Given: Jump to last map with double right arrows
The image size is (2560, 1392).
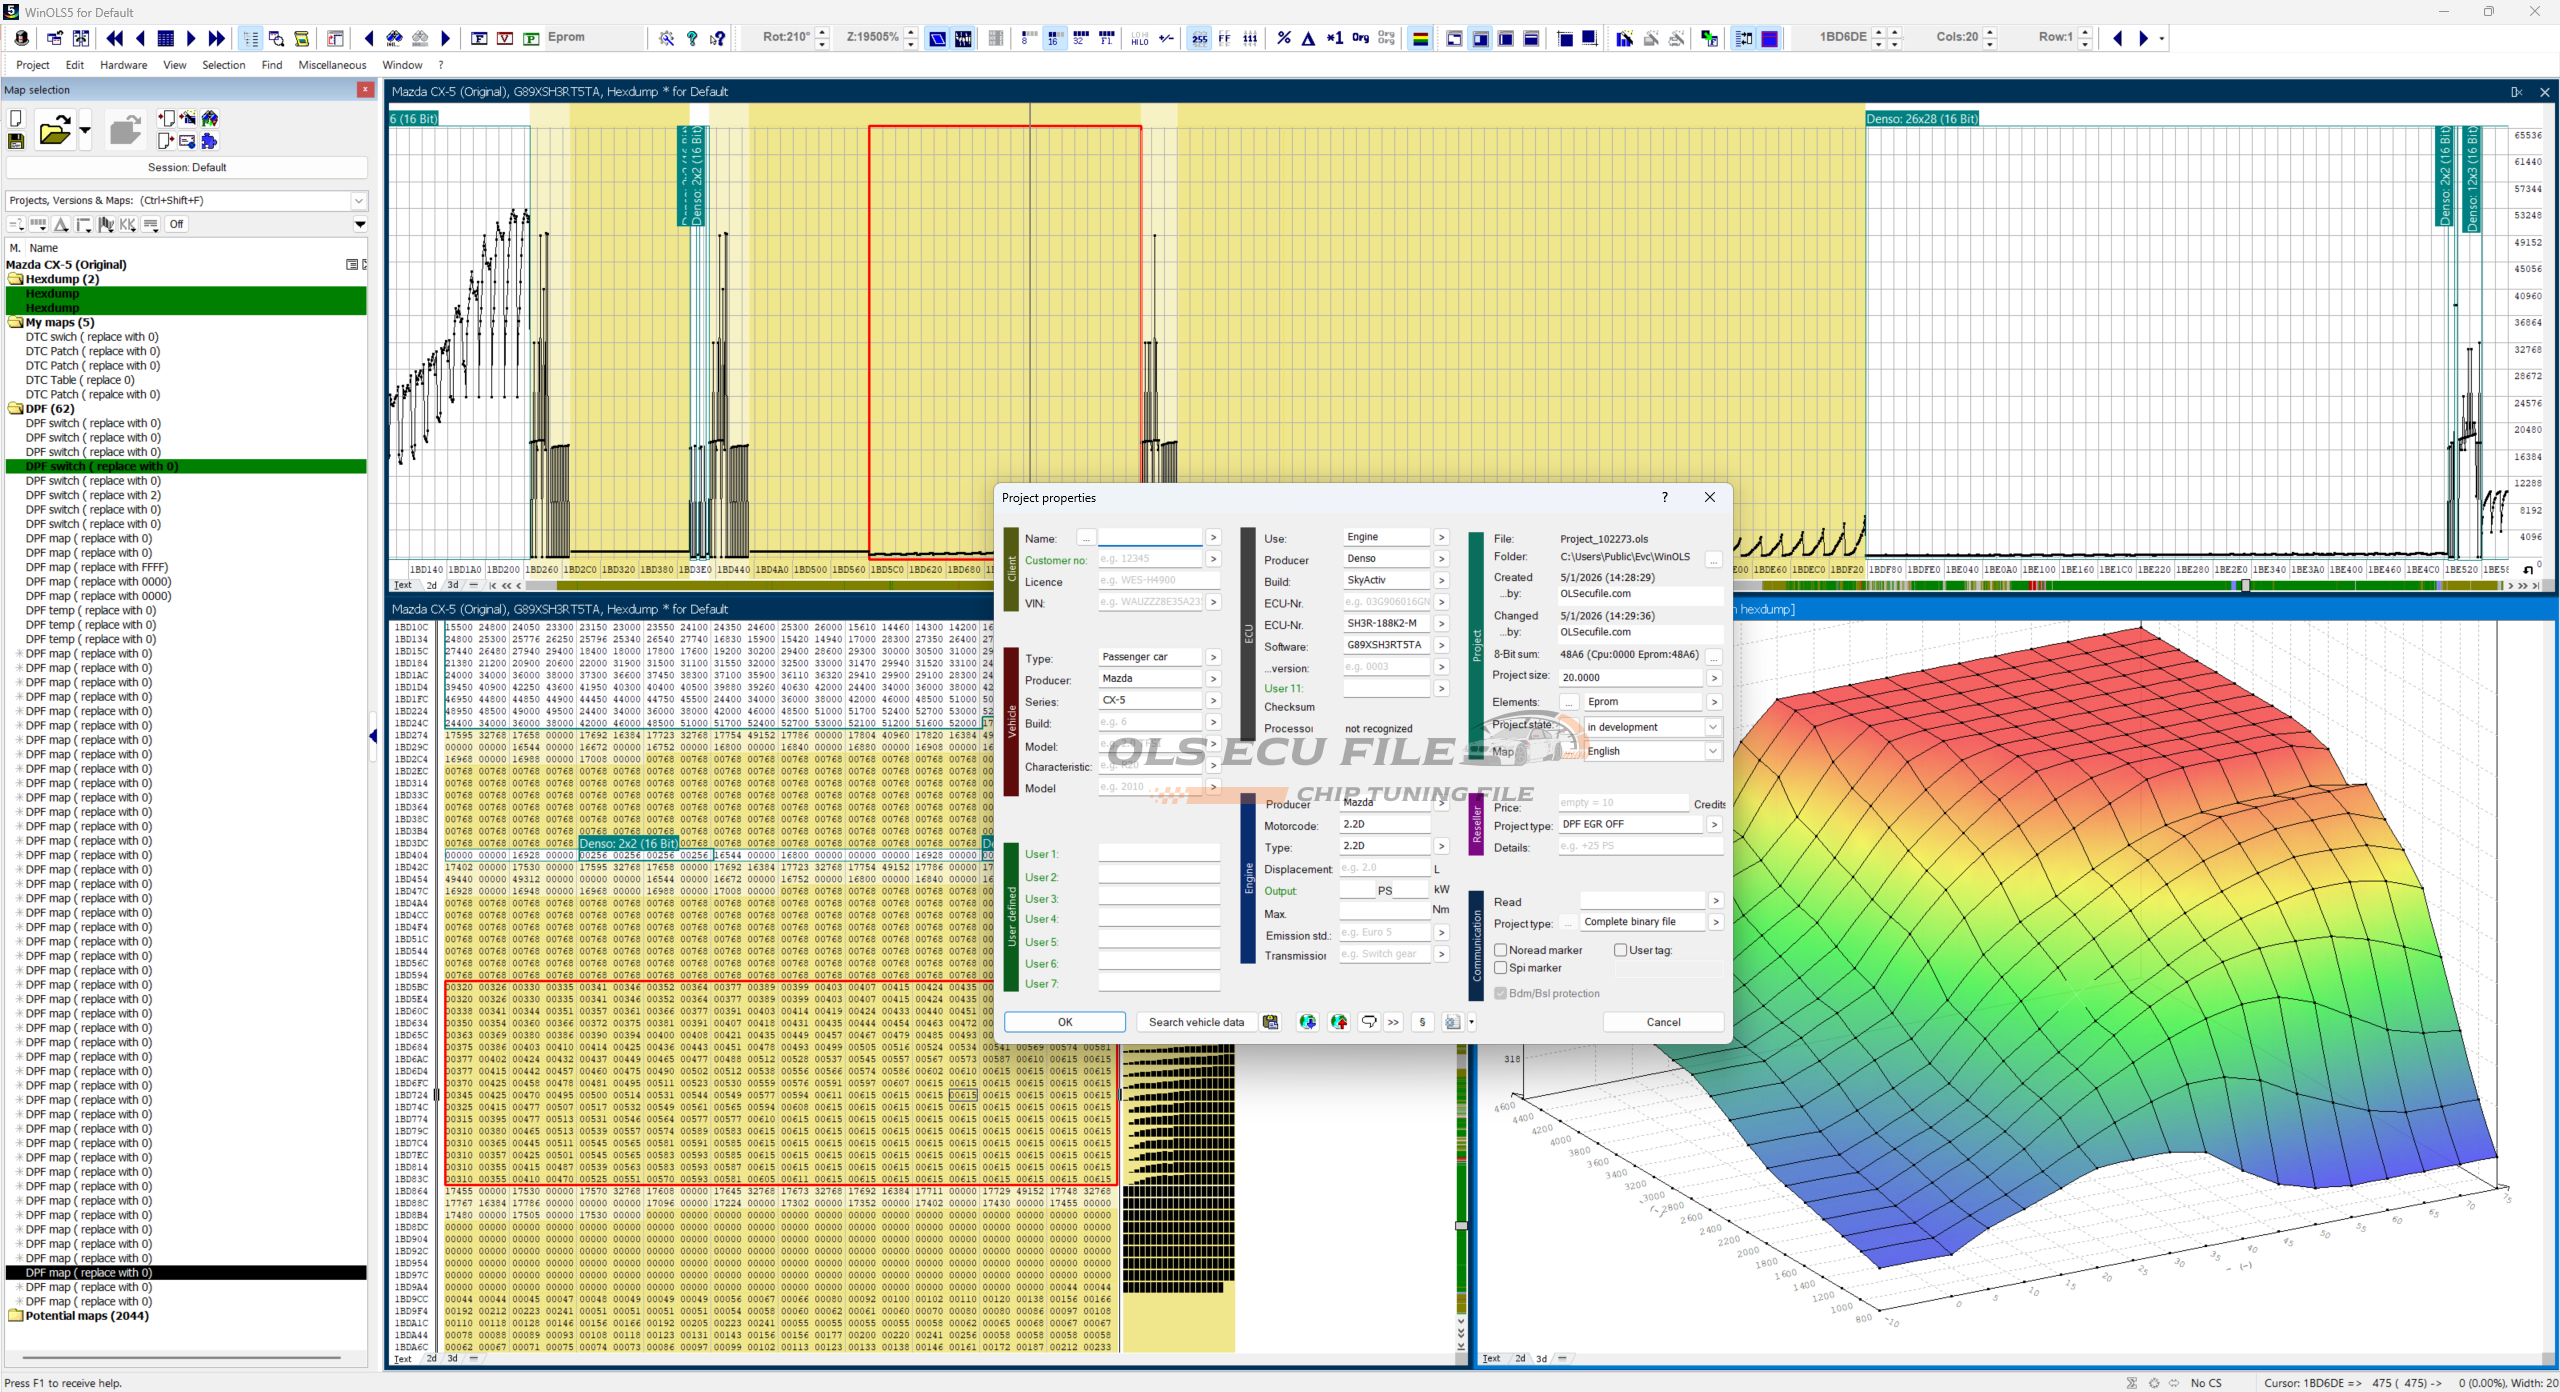Looking at the screenshot, I should (216, 38).
